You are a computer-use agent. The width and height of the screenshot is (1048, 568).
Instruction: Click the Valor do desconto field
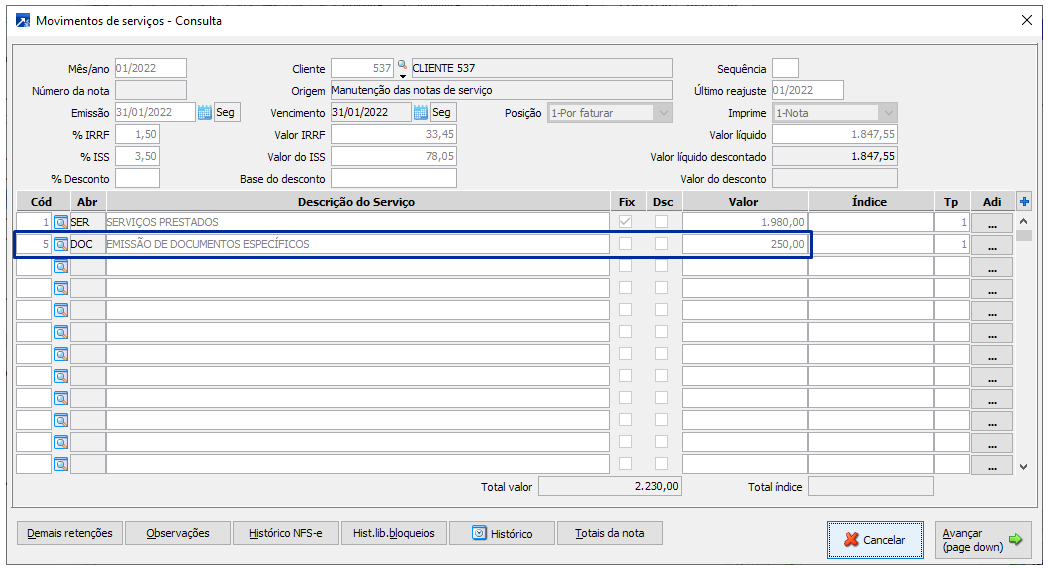[835, 178]
